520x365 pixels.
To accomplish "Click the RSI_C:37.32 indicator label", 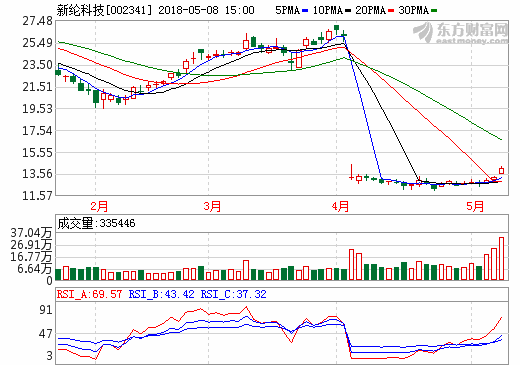I will coord(234,294).
